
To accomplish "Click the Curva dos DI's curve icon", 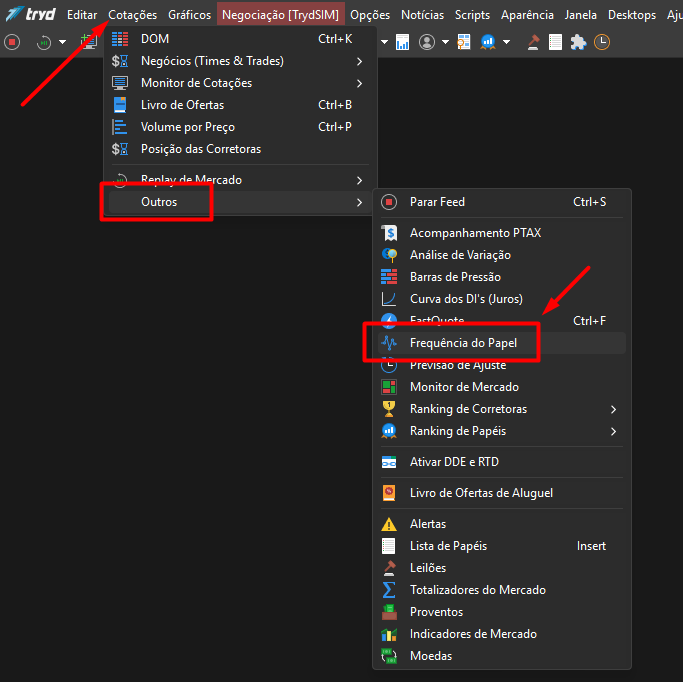I will click(389, 299).
